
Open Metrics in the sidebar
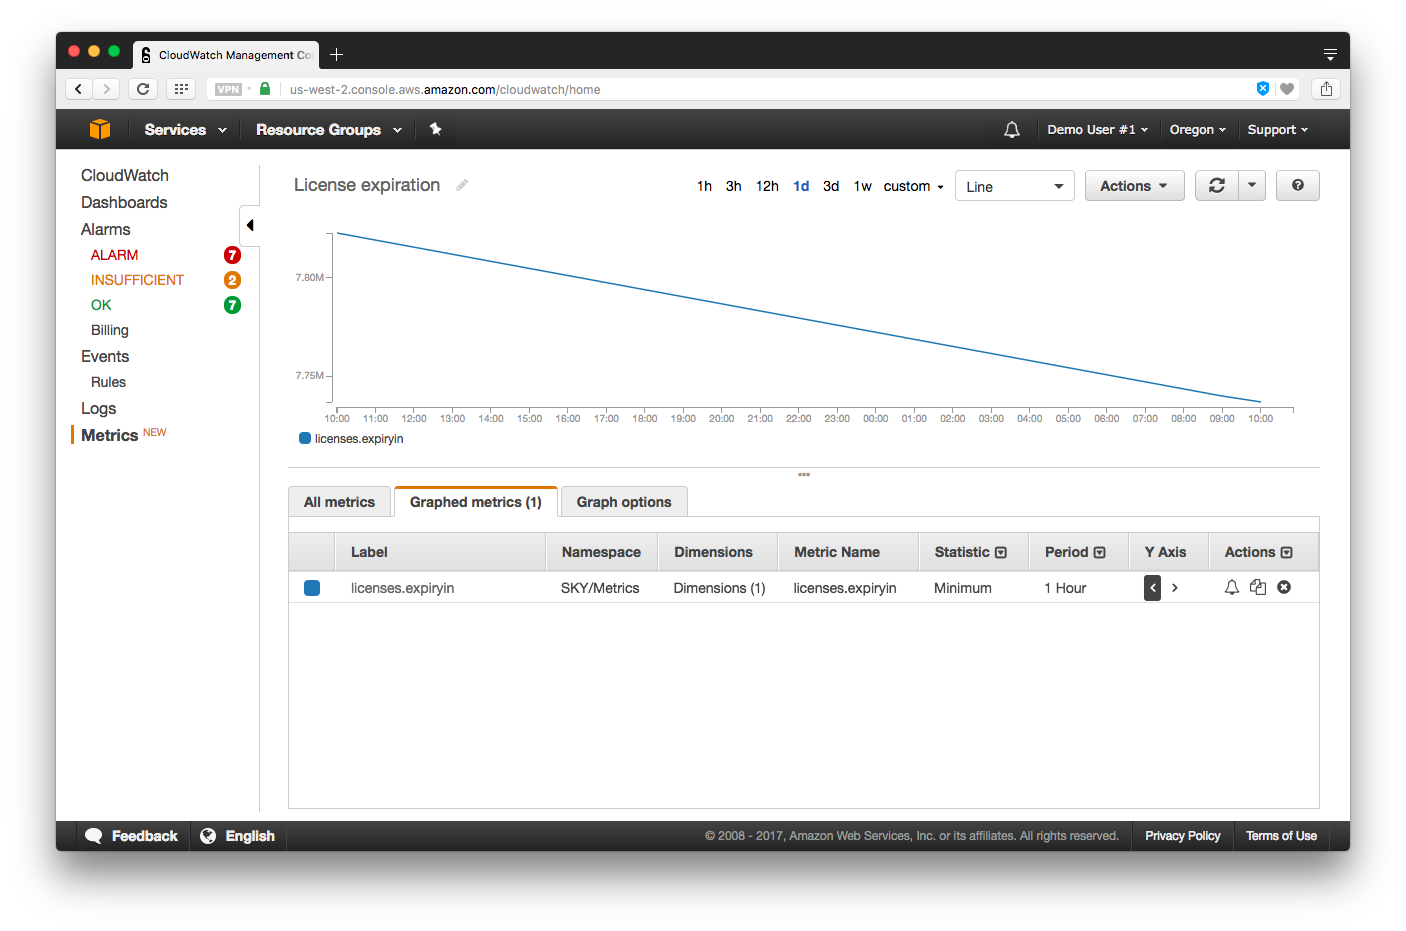[110, 435]
